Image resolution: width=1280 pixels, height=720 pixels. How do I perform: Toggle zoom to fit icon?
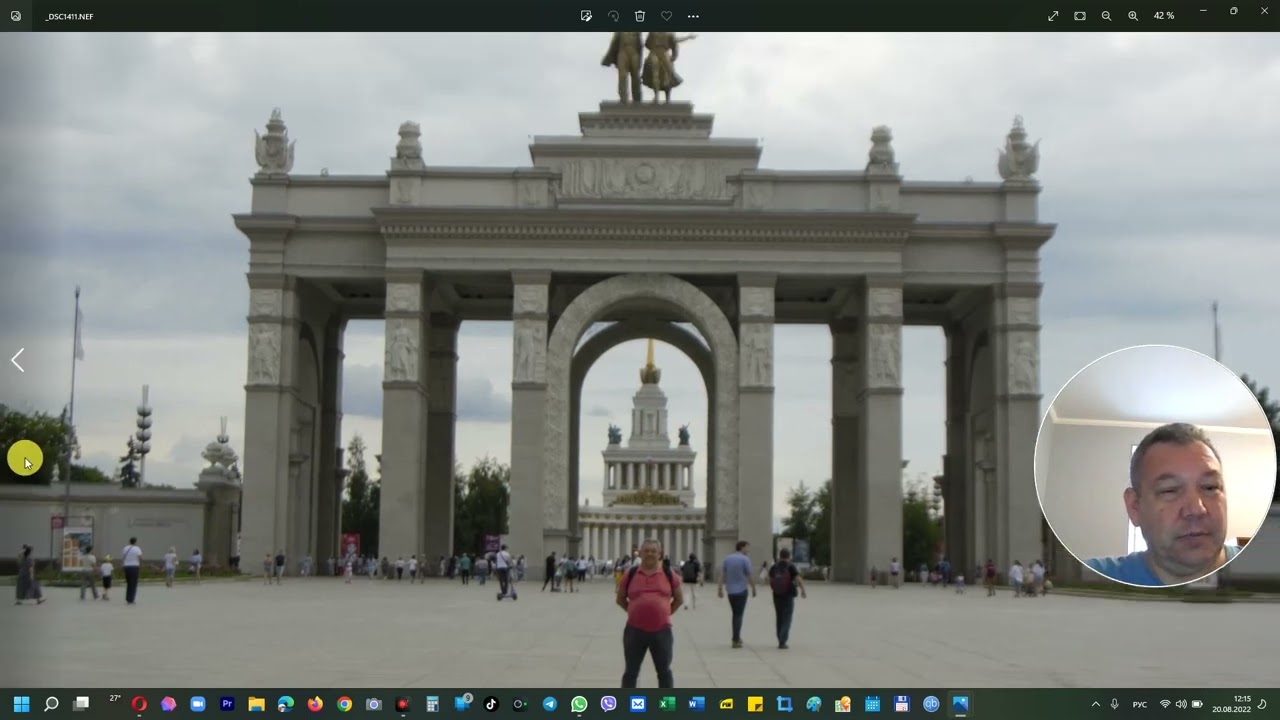[1080, 16]
